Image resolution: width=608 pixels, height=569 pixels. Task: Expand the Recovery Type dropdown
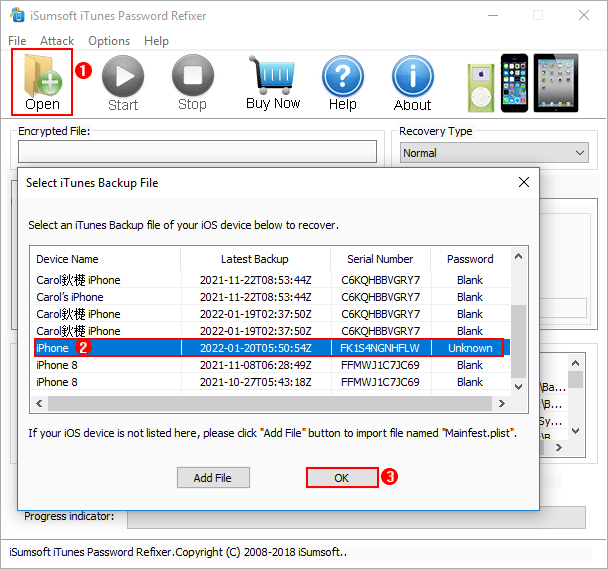coord(494,153)
